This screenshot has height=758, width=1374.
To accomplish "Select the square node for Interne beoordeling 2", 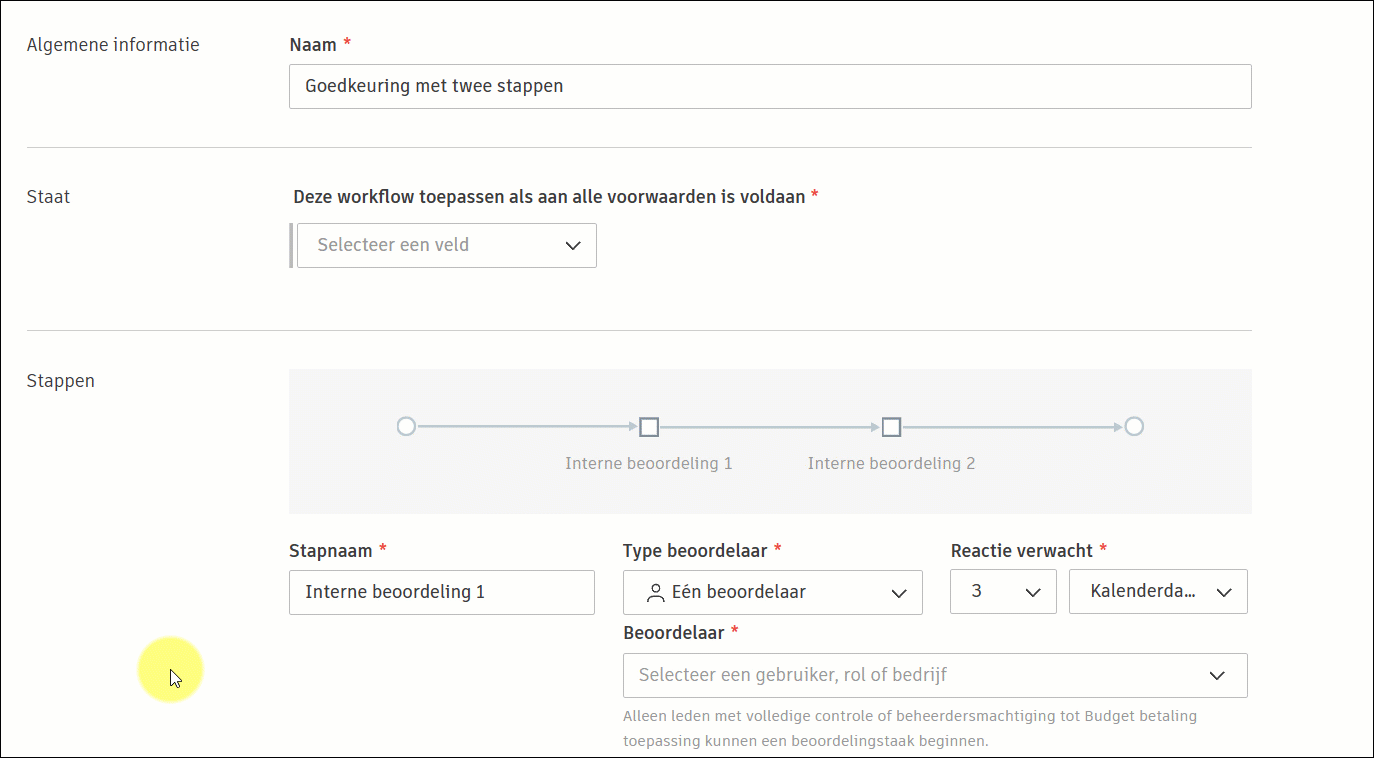I will [892, 427].
